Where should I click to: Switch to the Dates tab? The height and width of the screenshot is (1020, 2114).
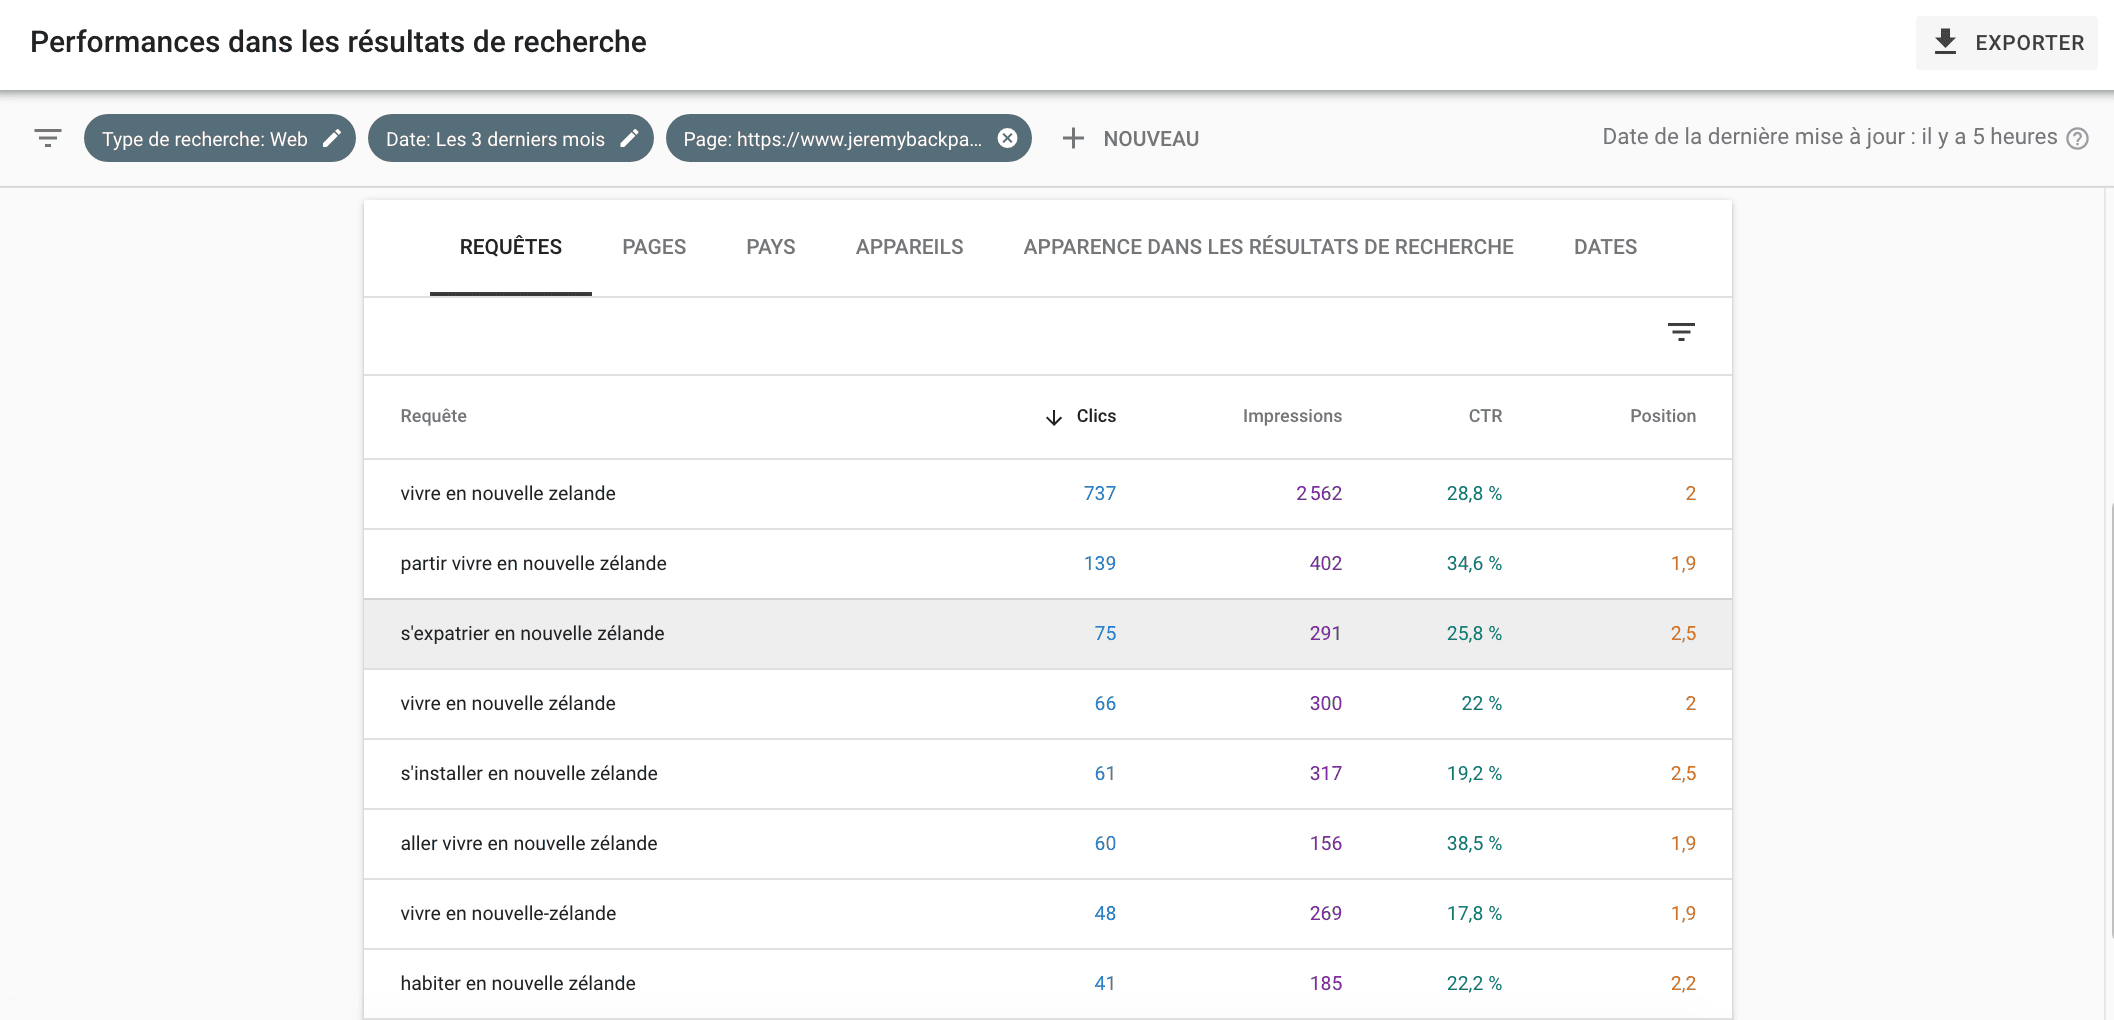coord(1605,247)
